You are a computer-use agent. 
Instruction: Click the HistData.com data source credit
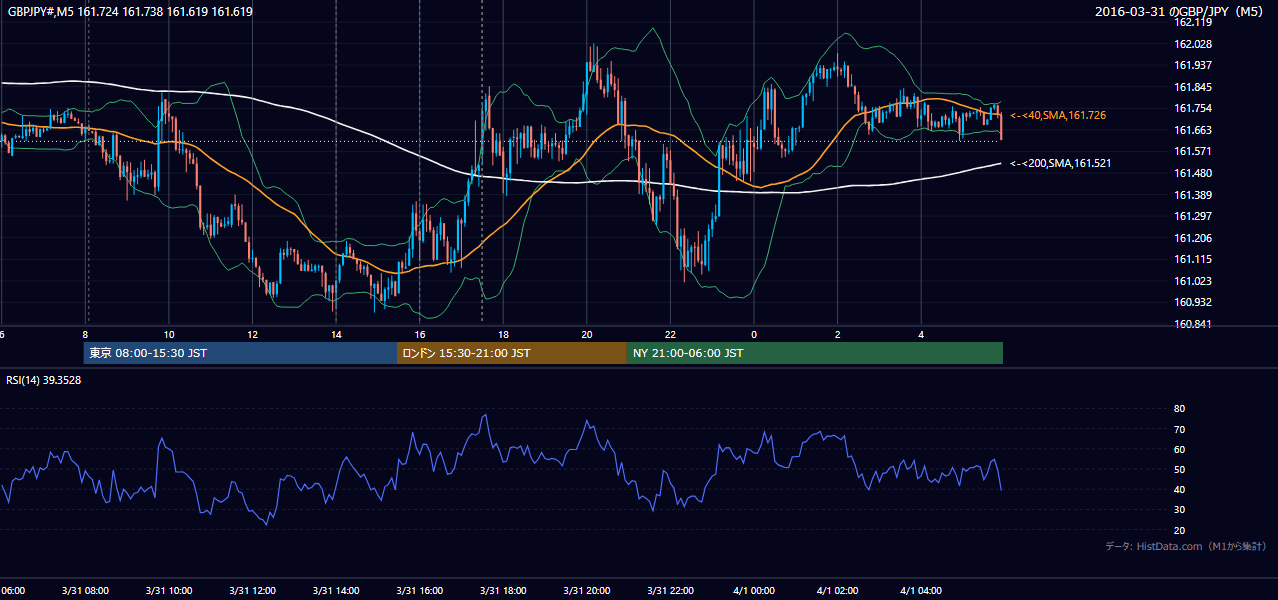pyautogui.click(x=1186, y=546)
